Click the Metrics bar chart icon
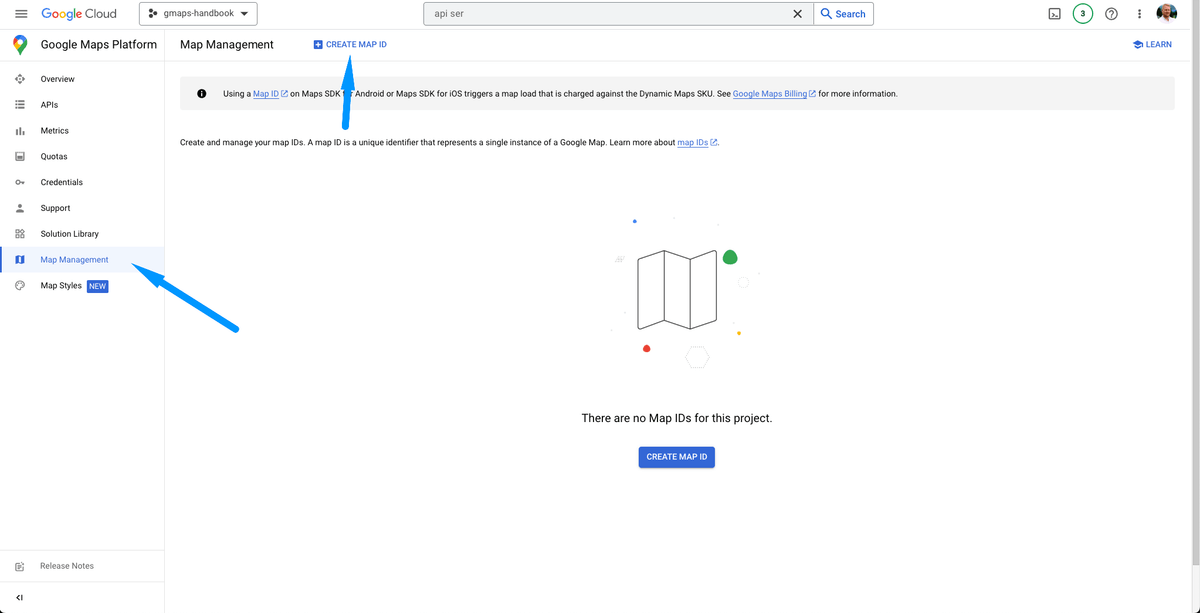This screenshot has width=1200, height=613. [x=20, y=131]
